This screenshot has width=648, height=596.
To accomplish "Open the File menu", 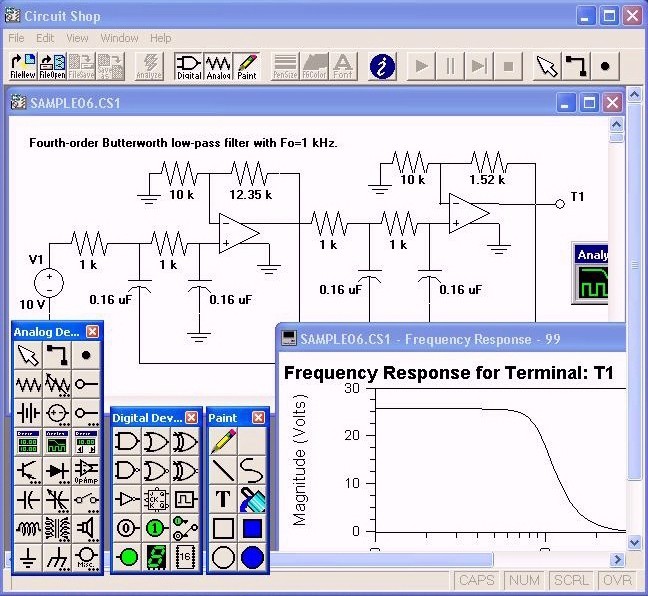I will coord(16,38).
